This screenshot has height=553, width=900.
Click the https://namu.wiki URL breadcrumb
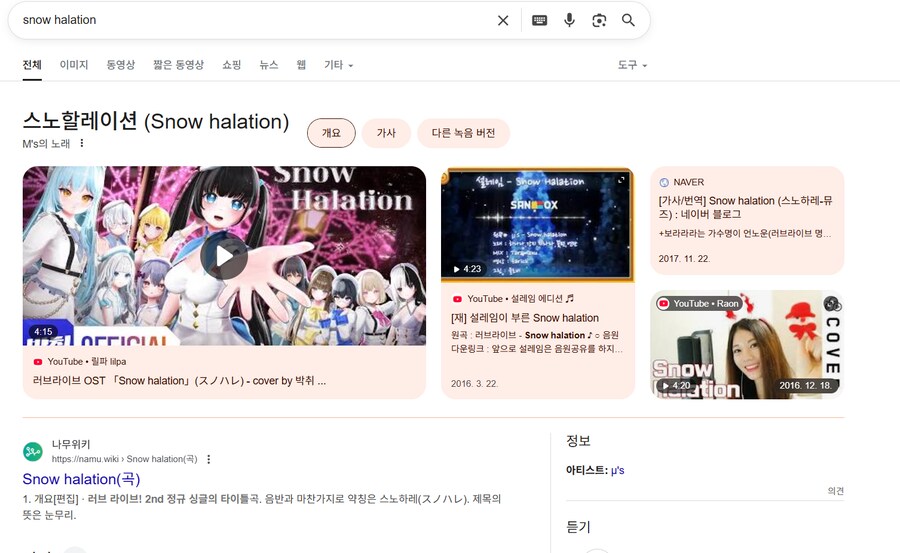[125, 459]
